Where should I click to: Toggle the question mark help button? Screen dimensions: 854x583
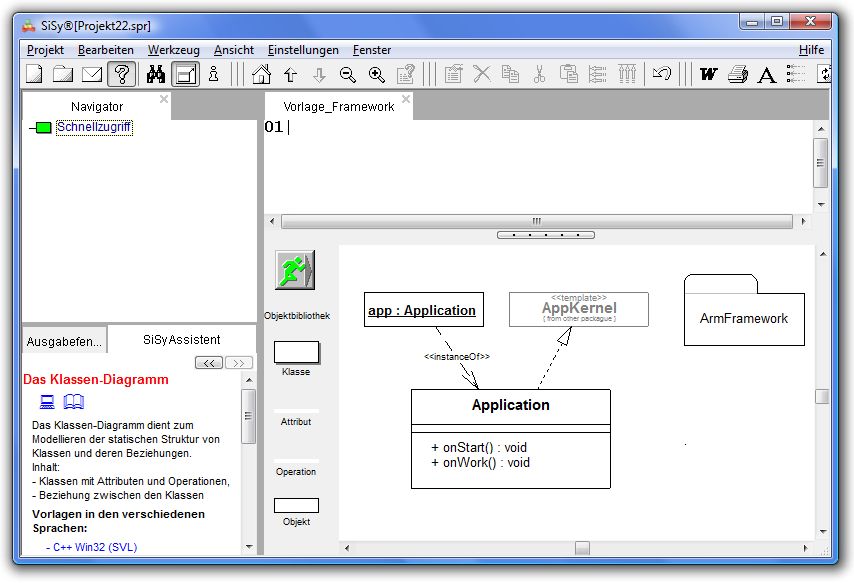click(121, 74)
